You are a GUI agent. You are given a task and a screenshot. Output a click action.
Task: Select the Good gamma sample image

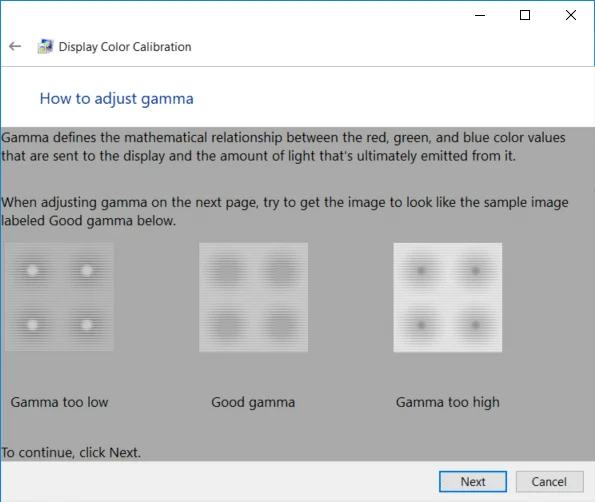[x=253, y=297]
